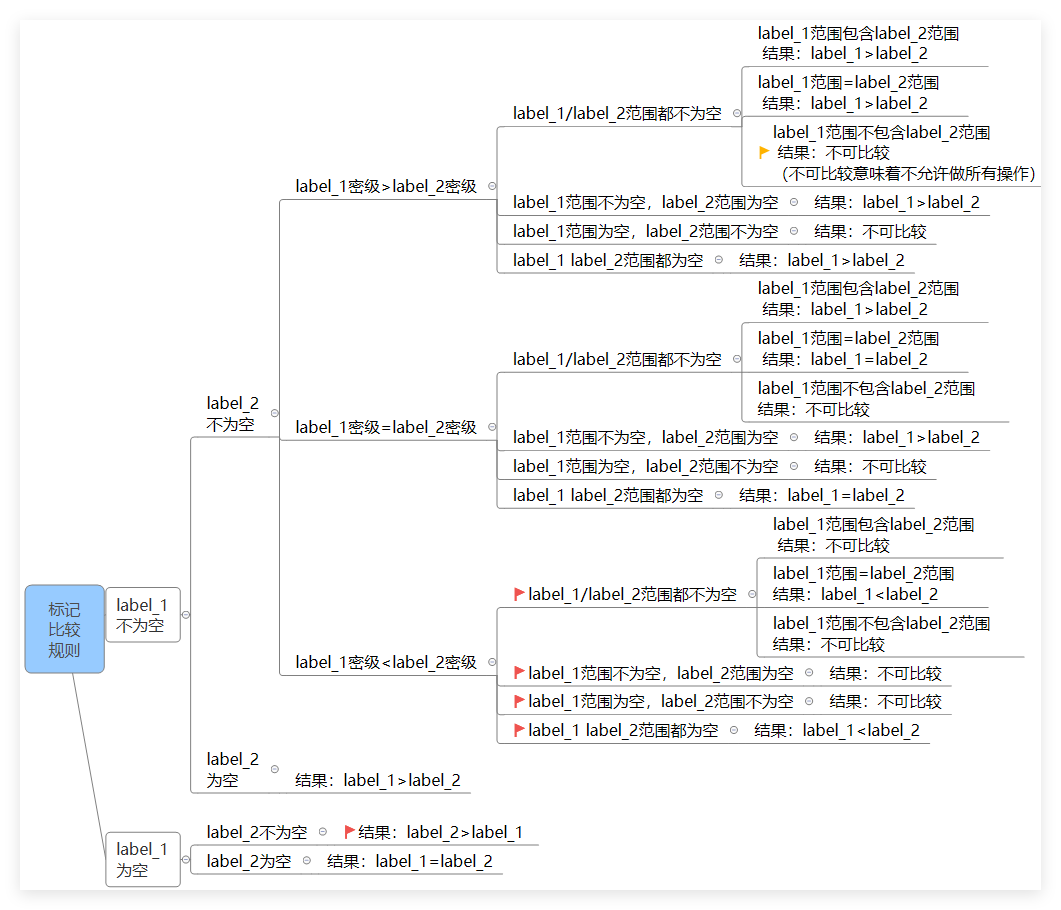
Task: Collapse the label_1密级<label_2密级 branch
Action: 492,662
